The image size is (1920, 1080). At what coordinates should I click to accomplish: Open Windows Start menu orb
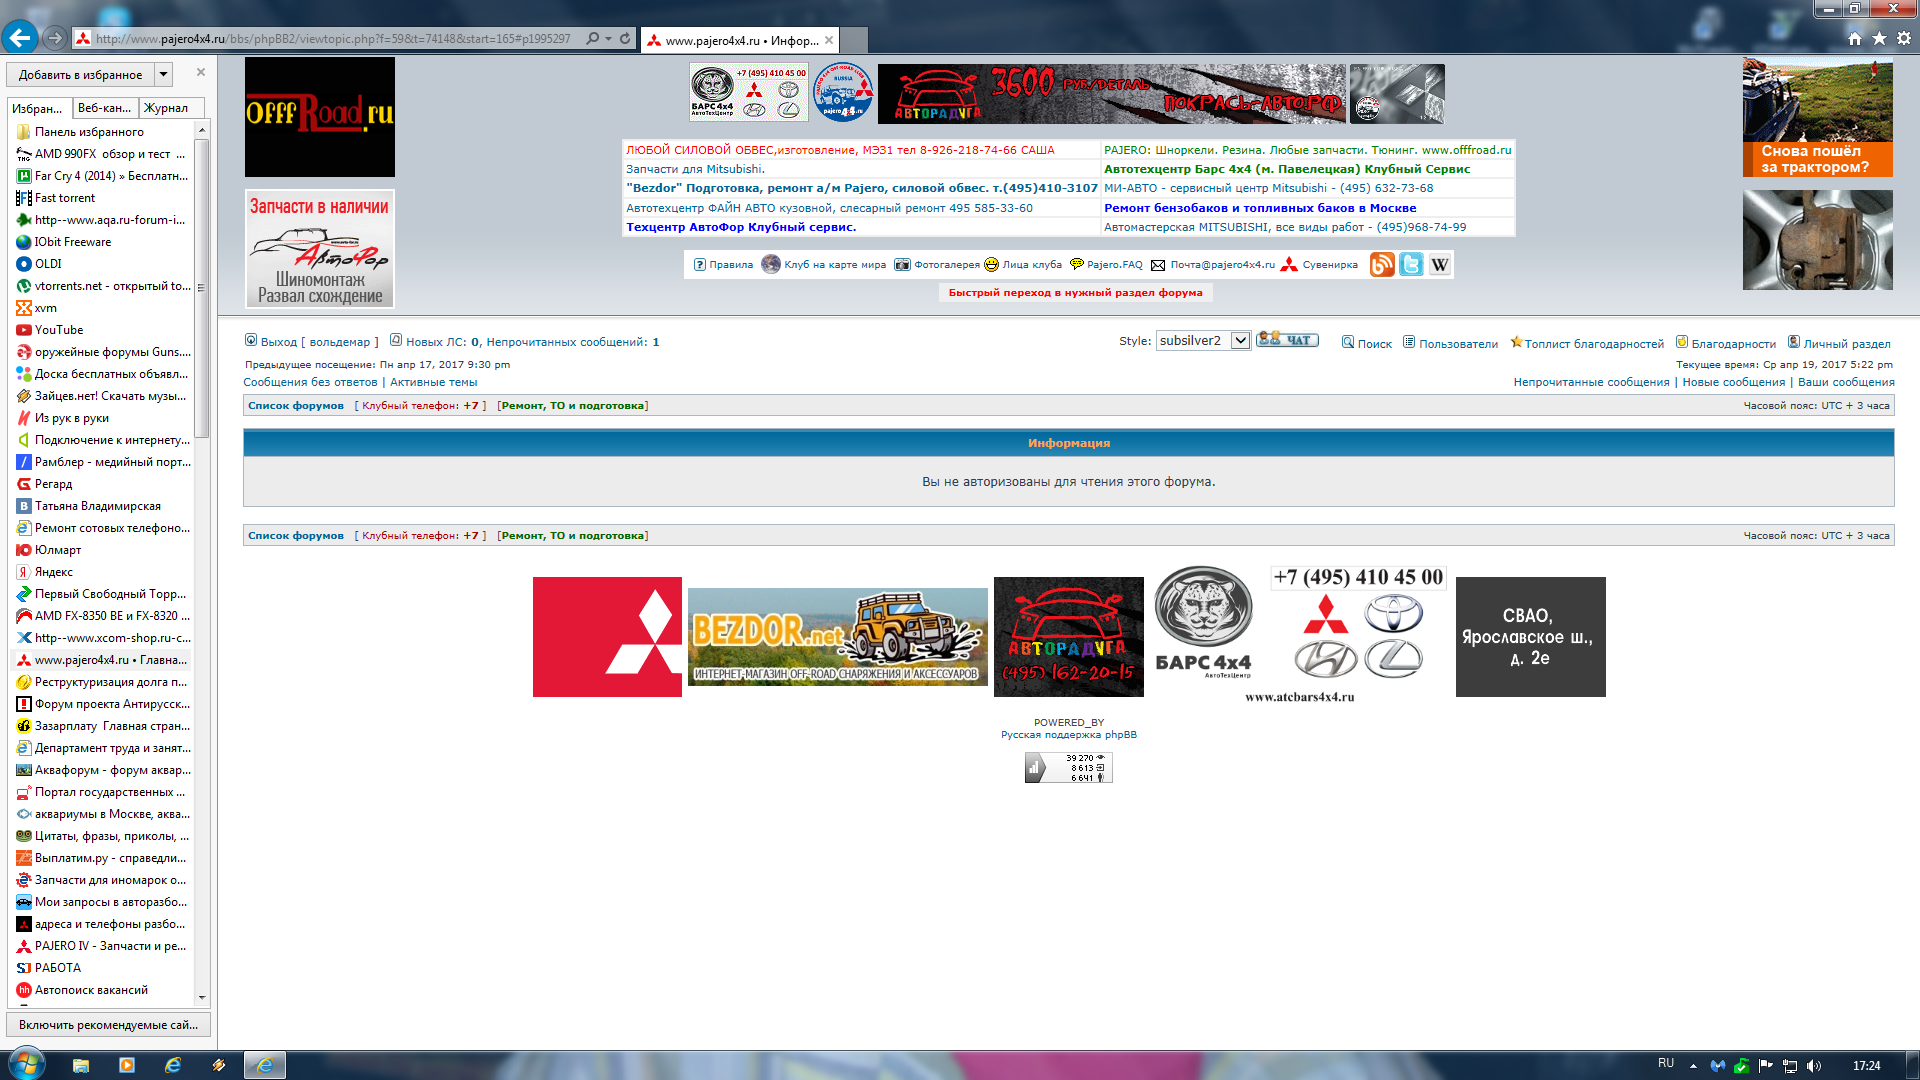coord(25,1064)
